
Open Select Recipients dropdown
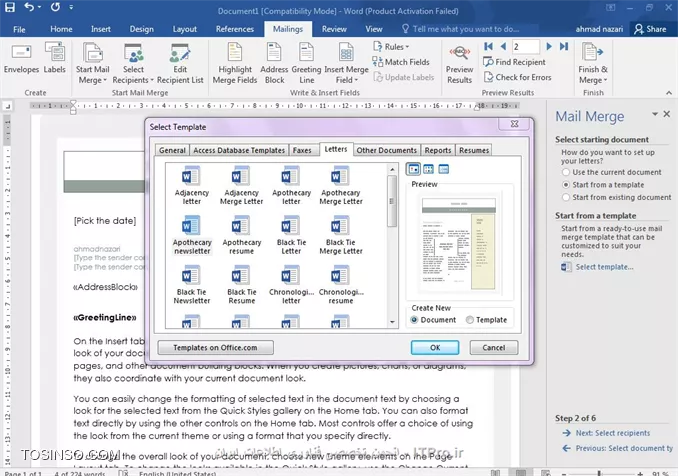[133, 74]
